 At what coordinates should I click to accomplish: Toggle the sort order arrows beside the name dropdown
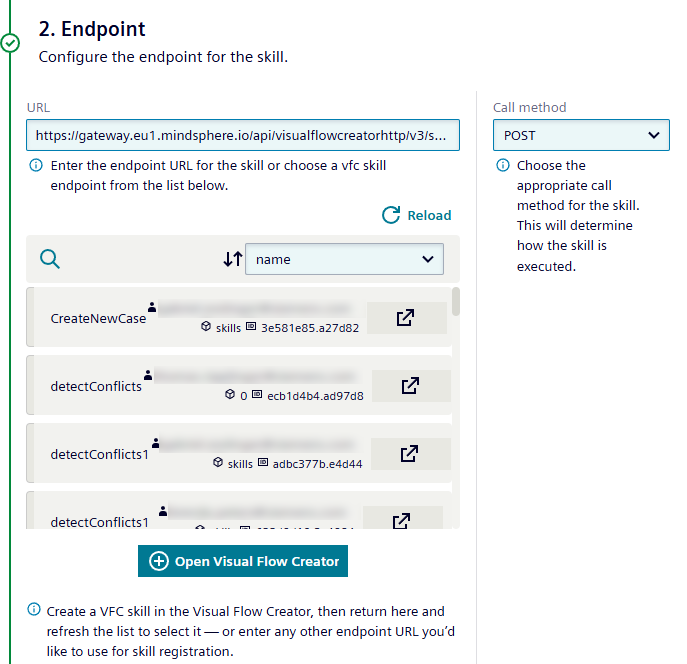click(232, 259)
